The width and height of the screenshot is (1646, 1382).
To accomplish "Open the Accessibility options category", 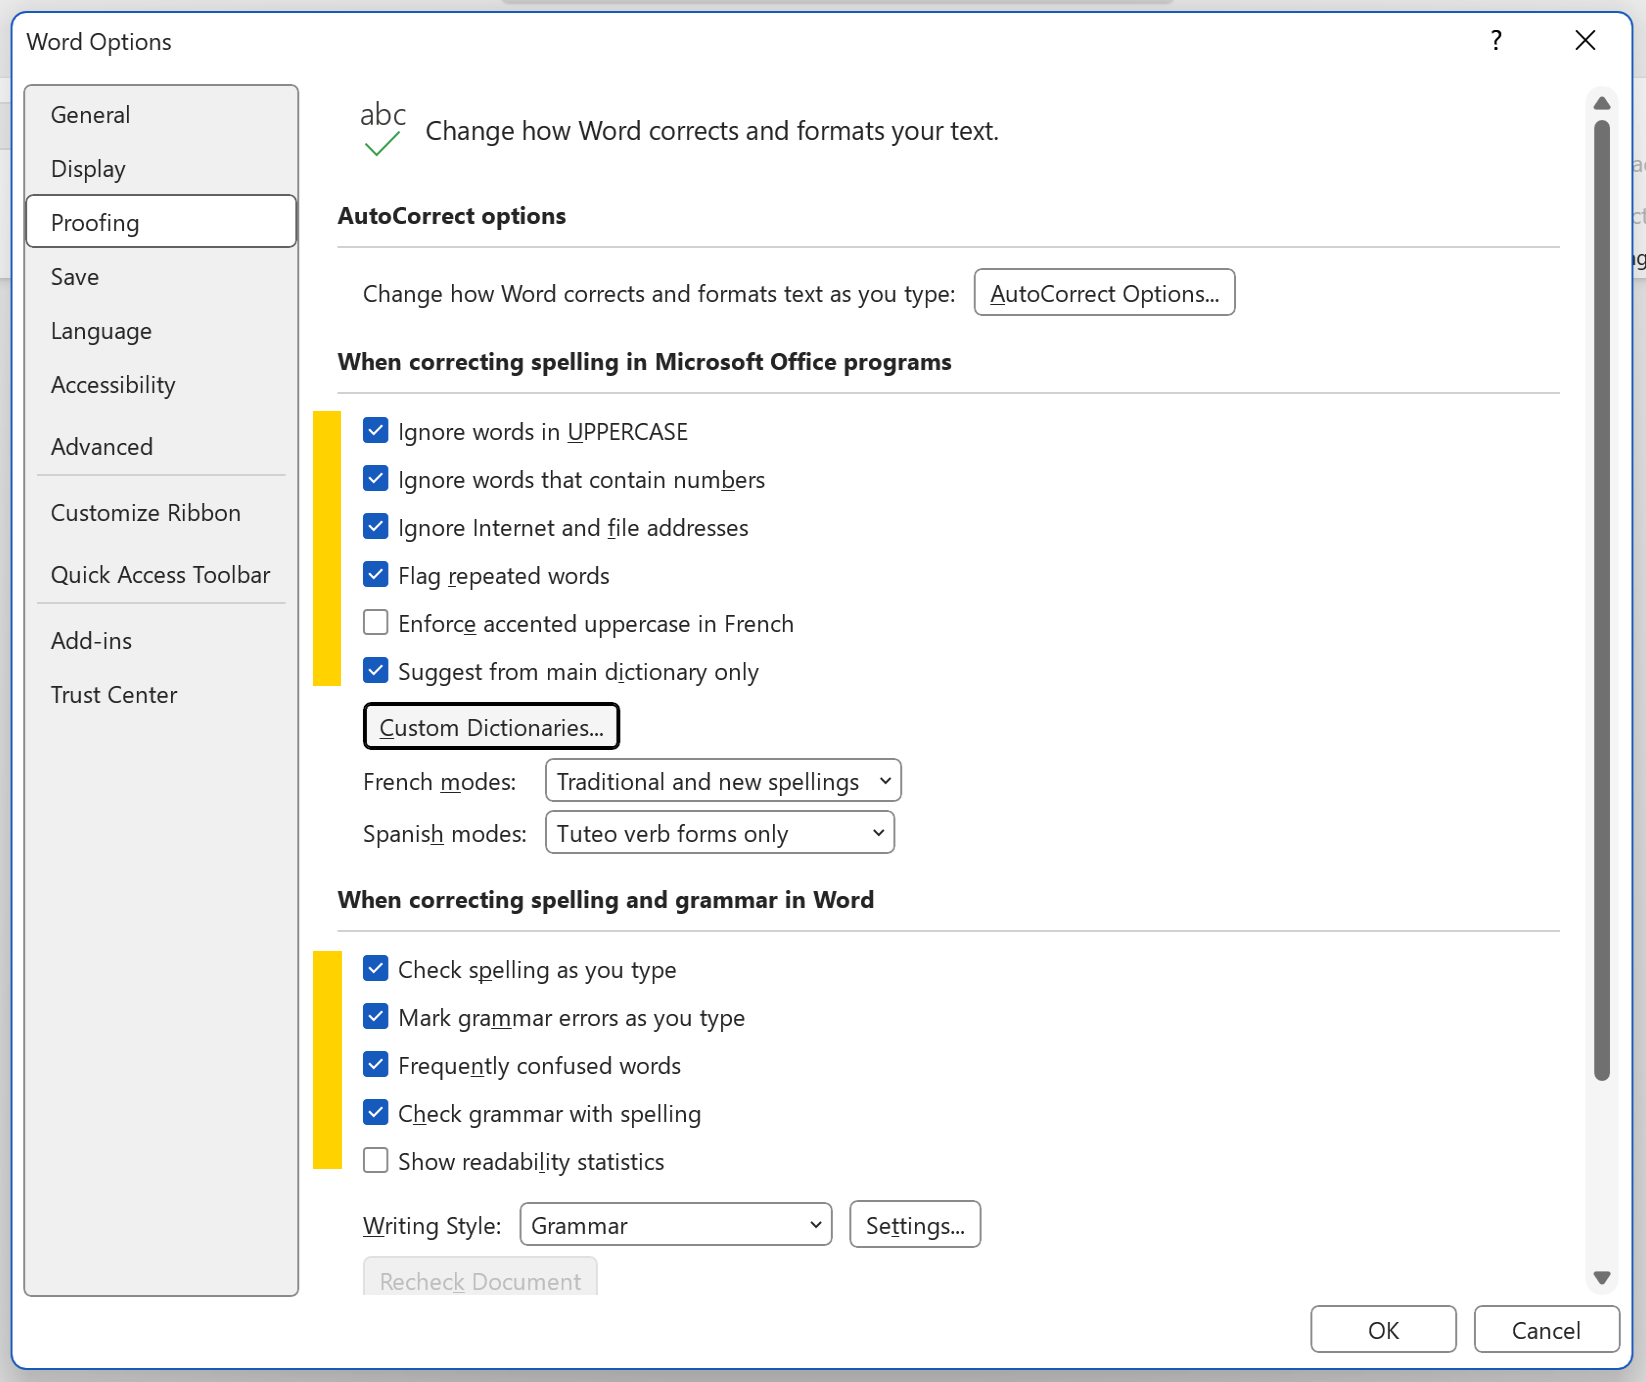I will coord(161,385).
